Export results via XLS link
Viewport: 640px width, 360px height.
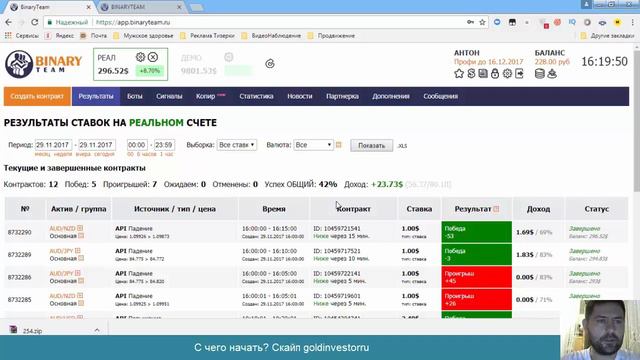pyautogui.click(x=402, y=146)
